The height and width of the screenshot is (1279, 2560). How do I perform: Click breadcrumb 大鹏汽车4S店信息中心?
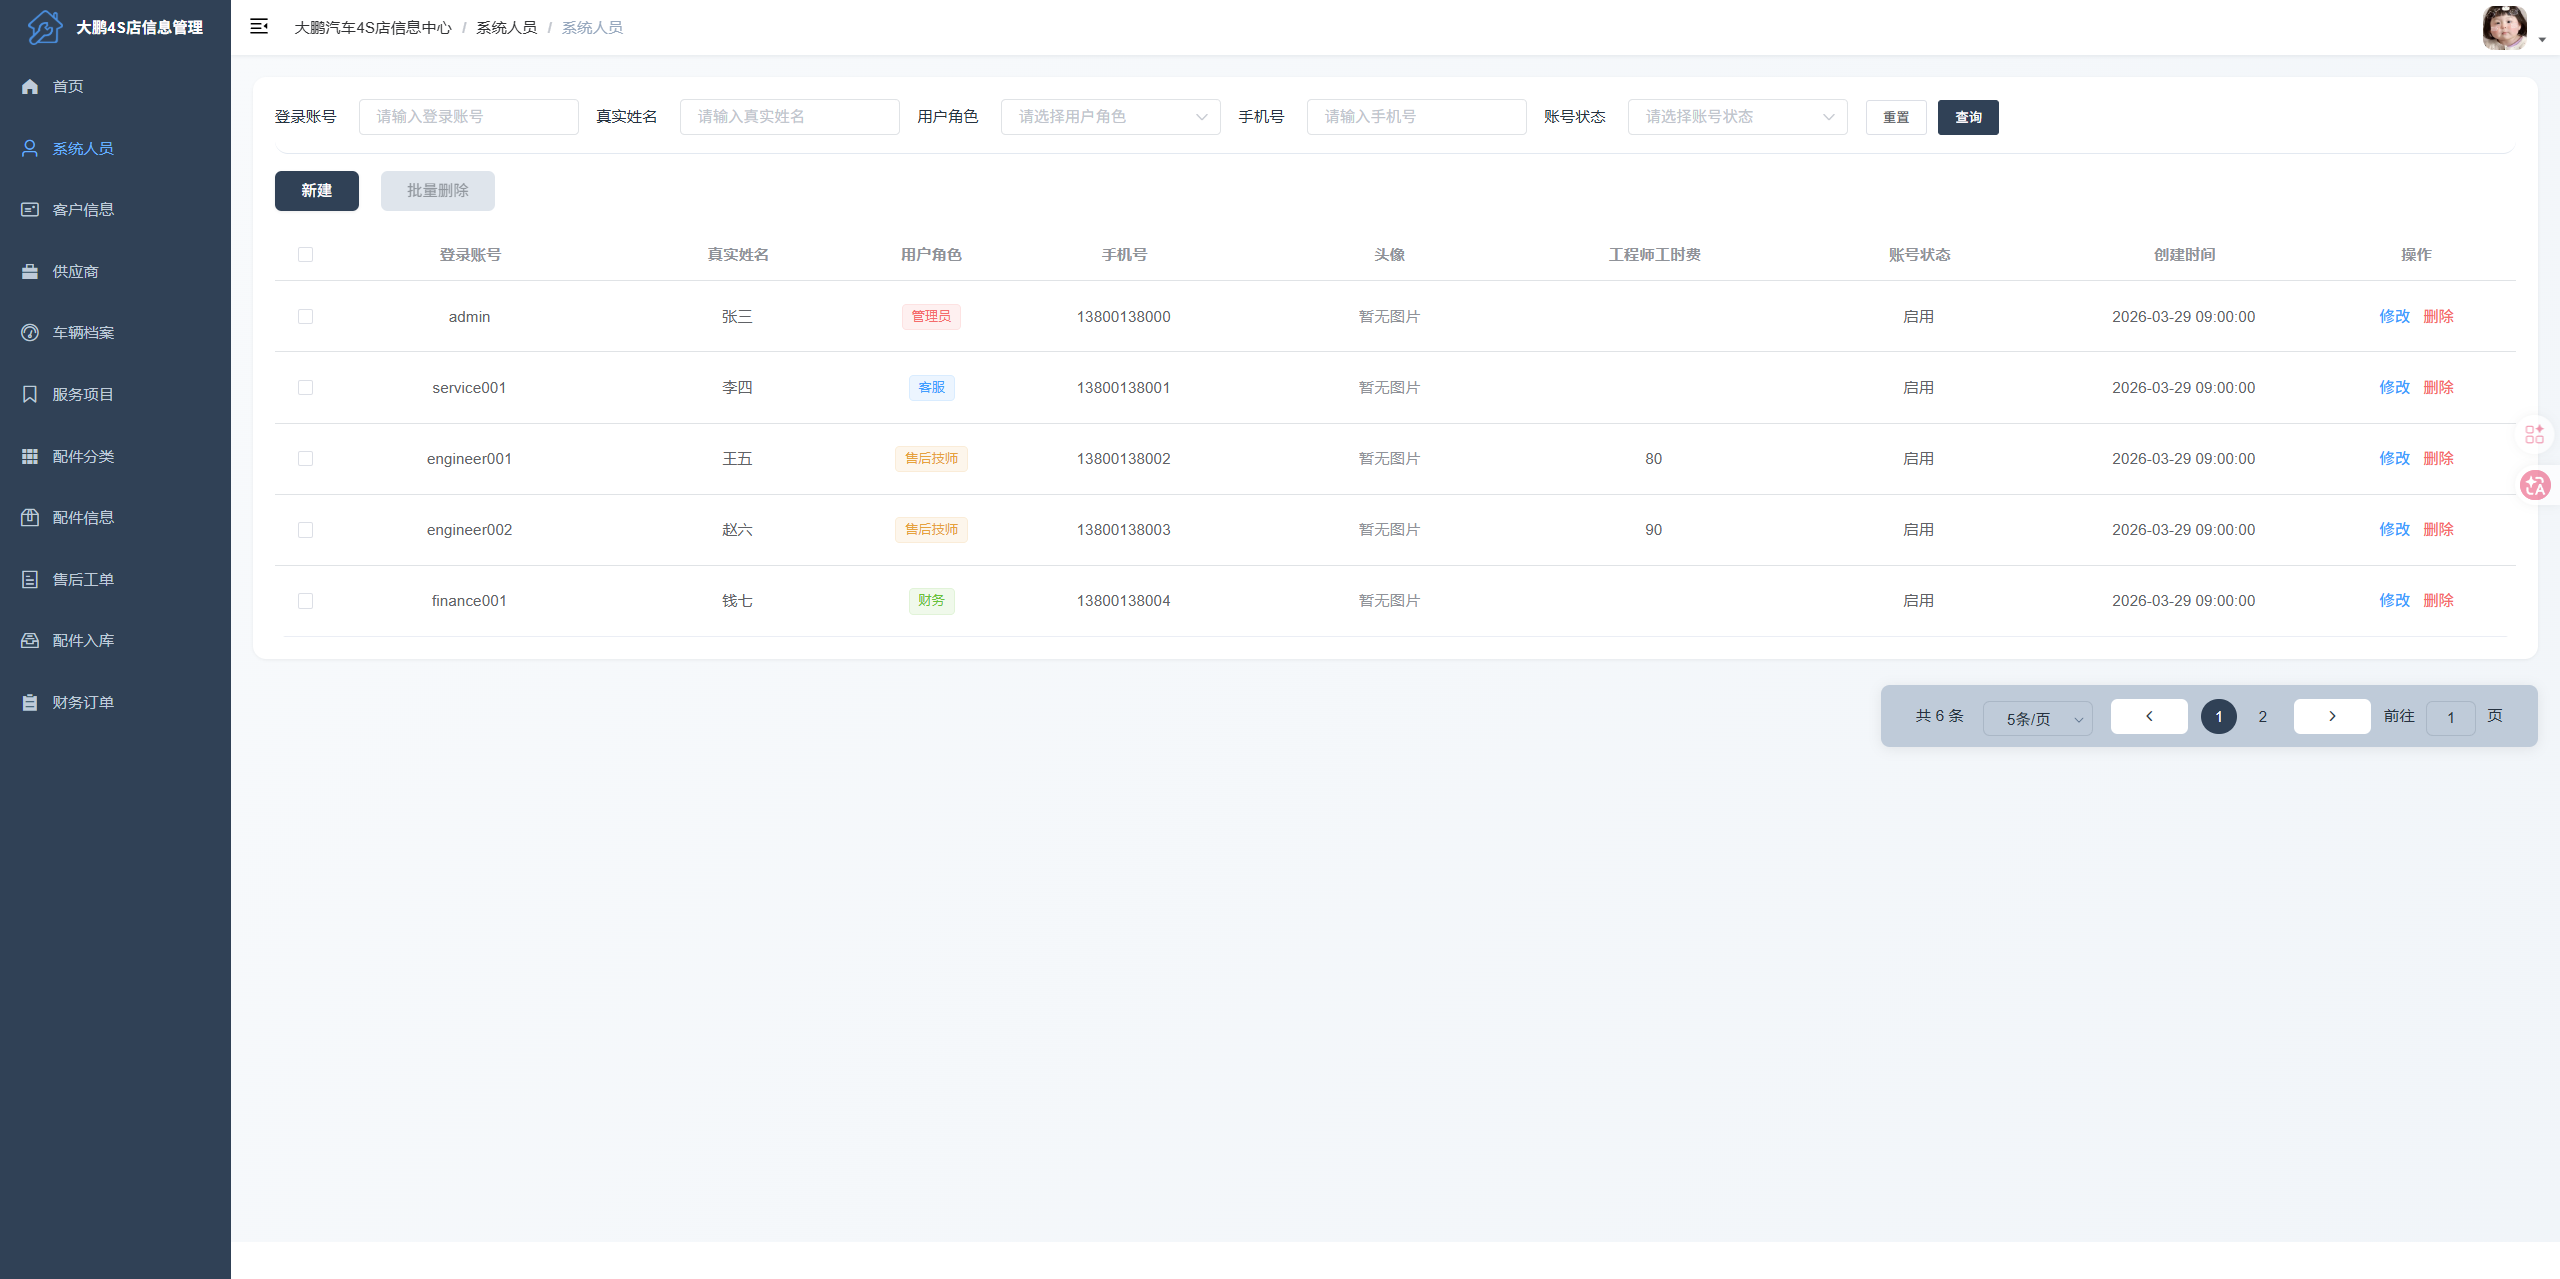pyautogui.click(x=373, y=28)
